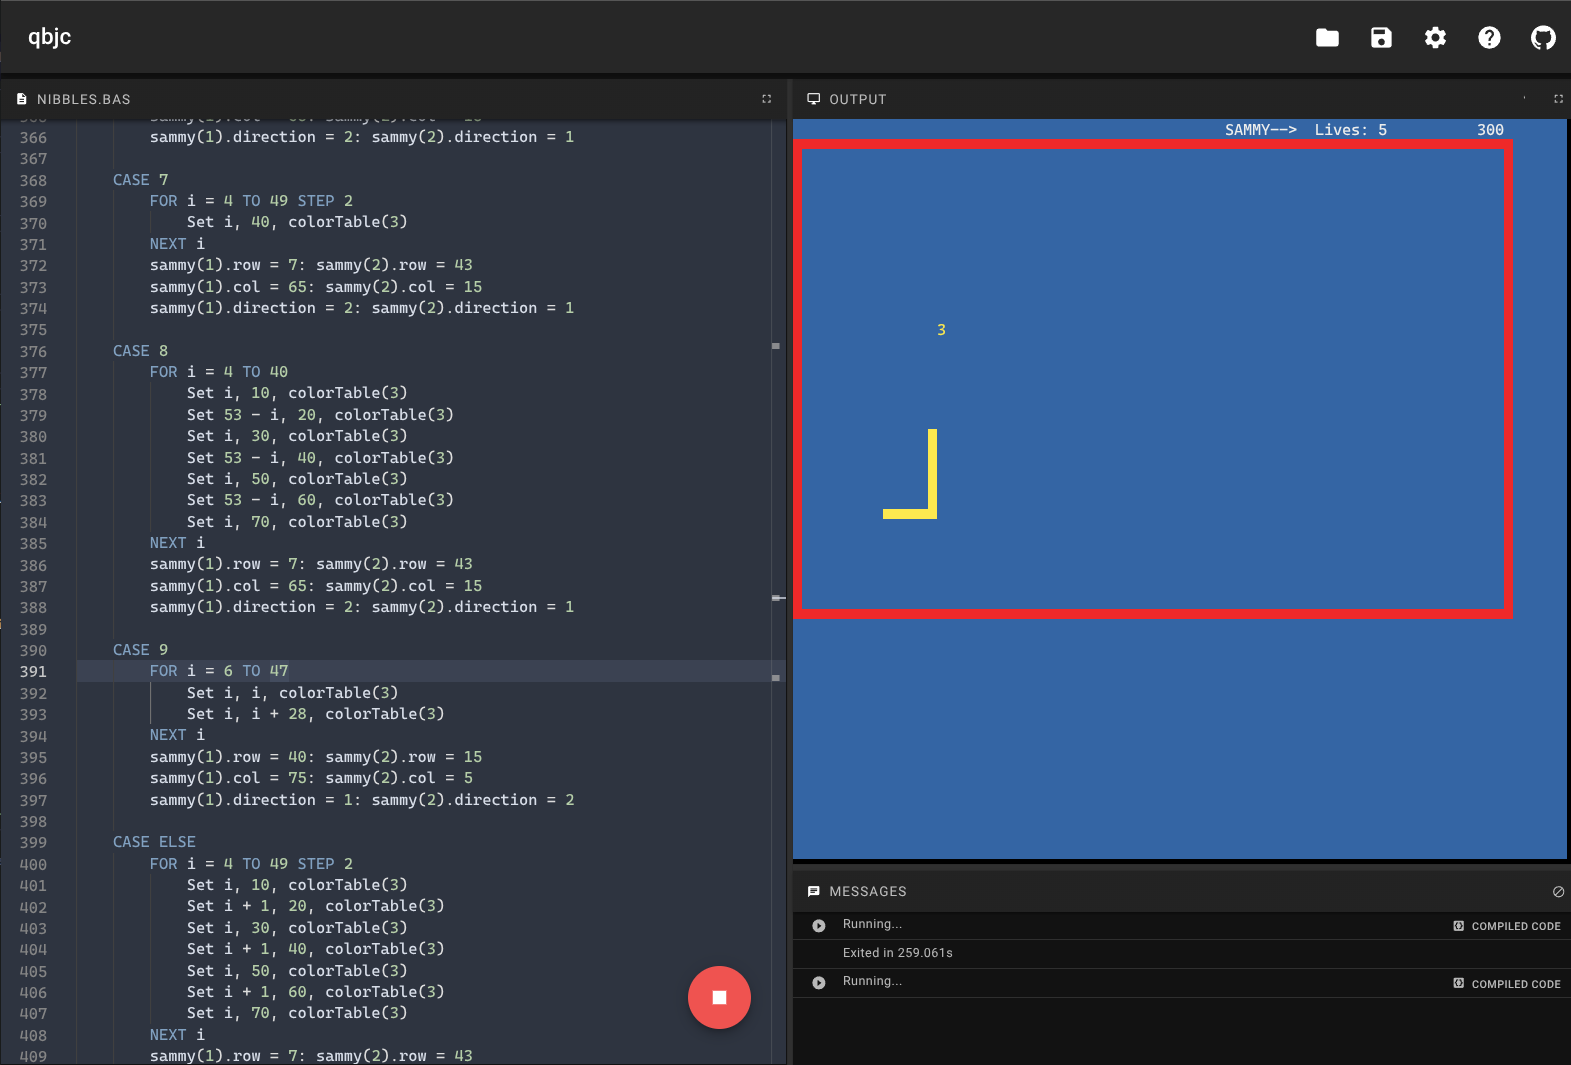Image resolution: width=1571 pixels, height=1065 pixels.
Task: Stop the running program with red button
Action: (x=719, y=997)
